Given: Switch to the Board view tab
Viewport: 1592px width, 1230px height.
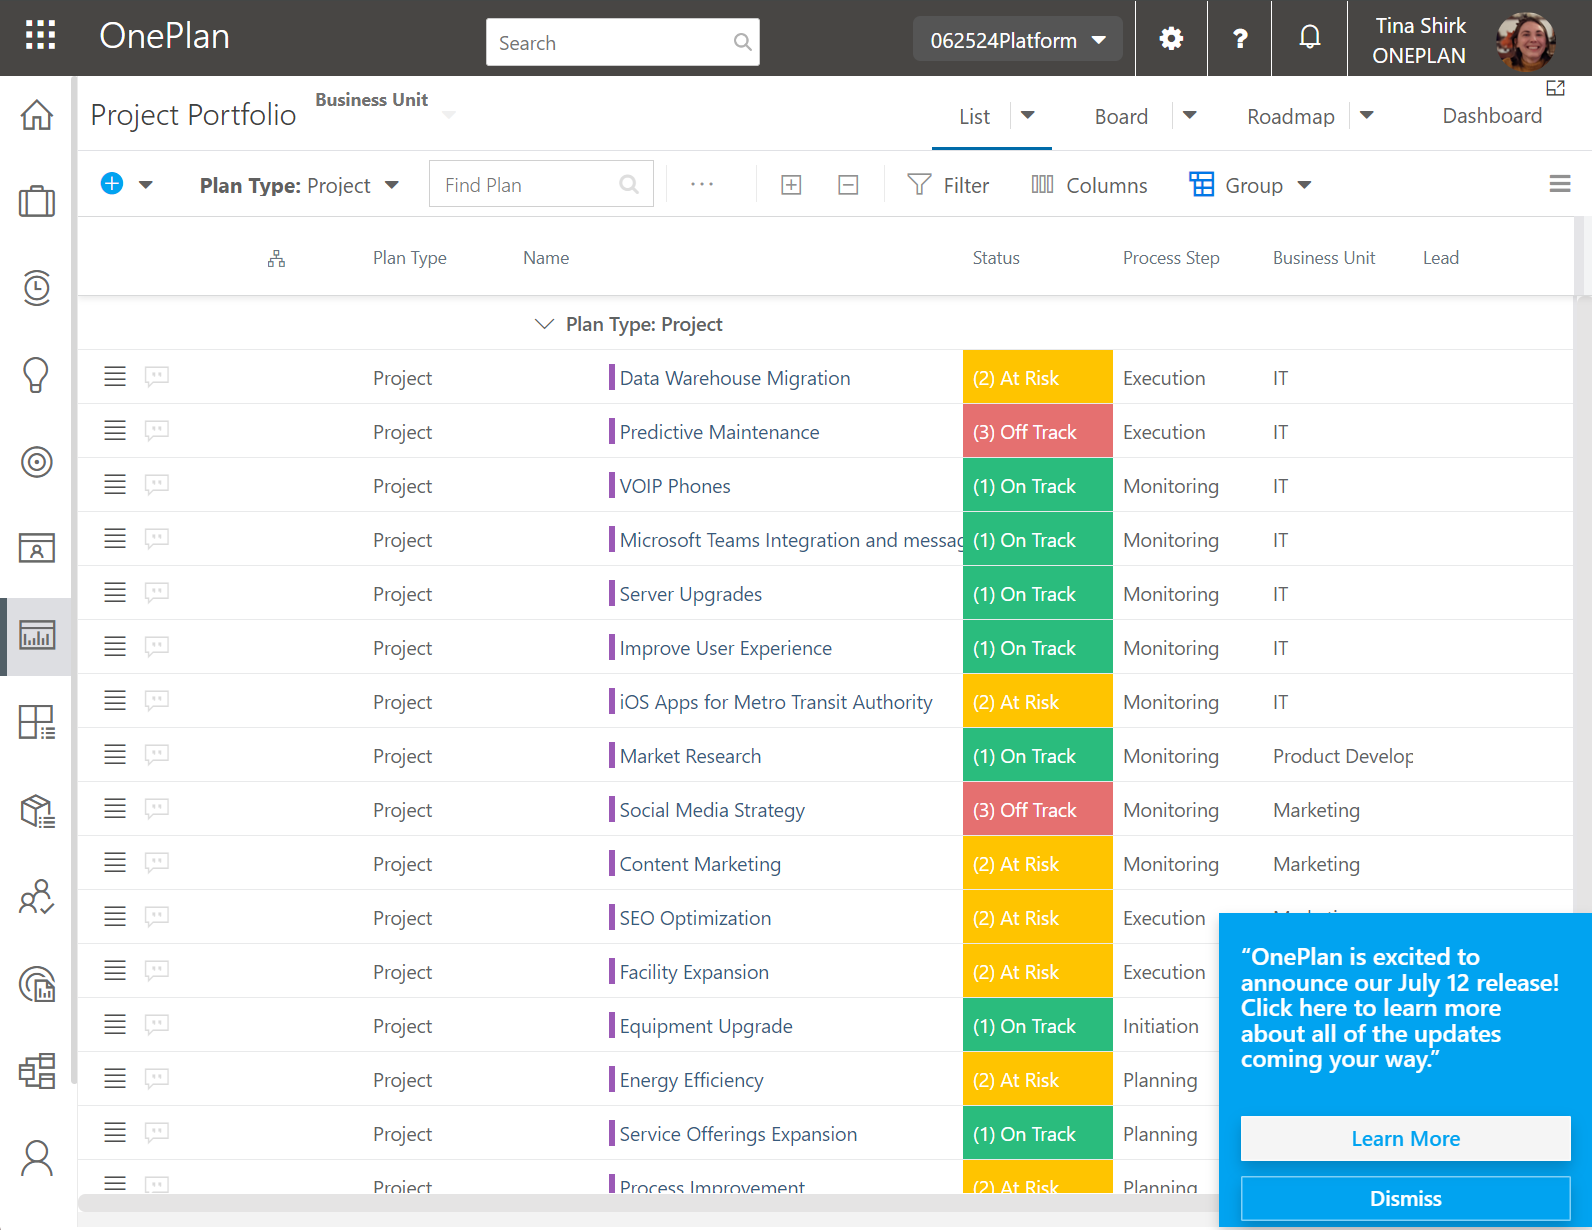Looking at the screenshot, I should (x=1121, y=117).
